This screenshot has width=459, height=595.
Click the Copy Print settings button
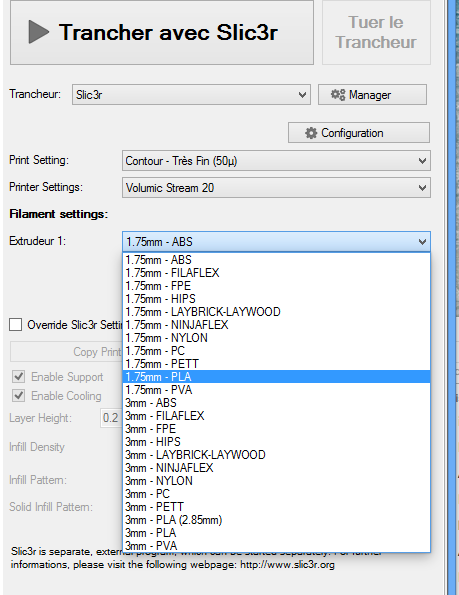coord(66,352)
